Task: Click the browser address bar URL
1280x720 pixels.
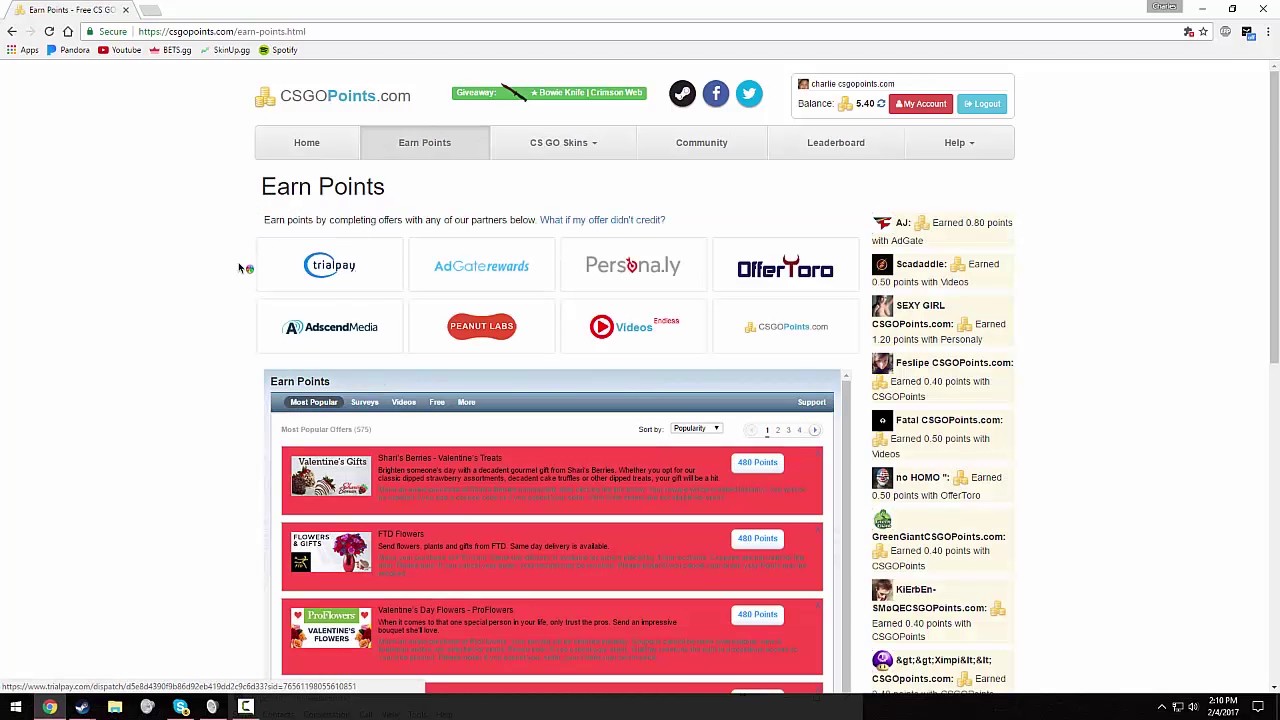Action: click(x=222, y=32)
